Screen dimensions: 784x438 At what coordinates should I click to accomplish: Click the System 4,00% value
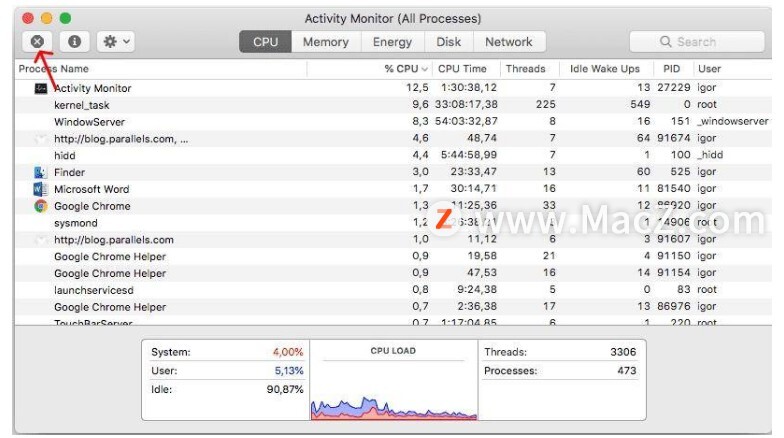coord(288,352)
